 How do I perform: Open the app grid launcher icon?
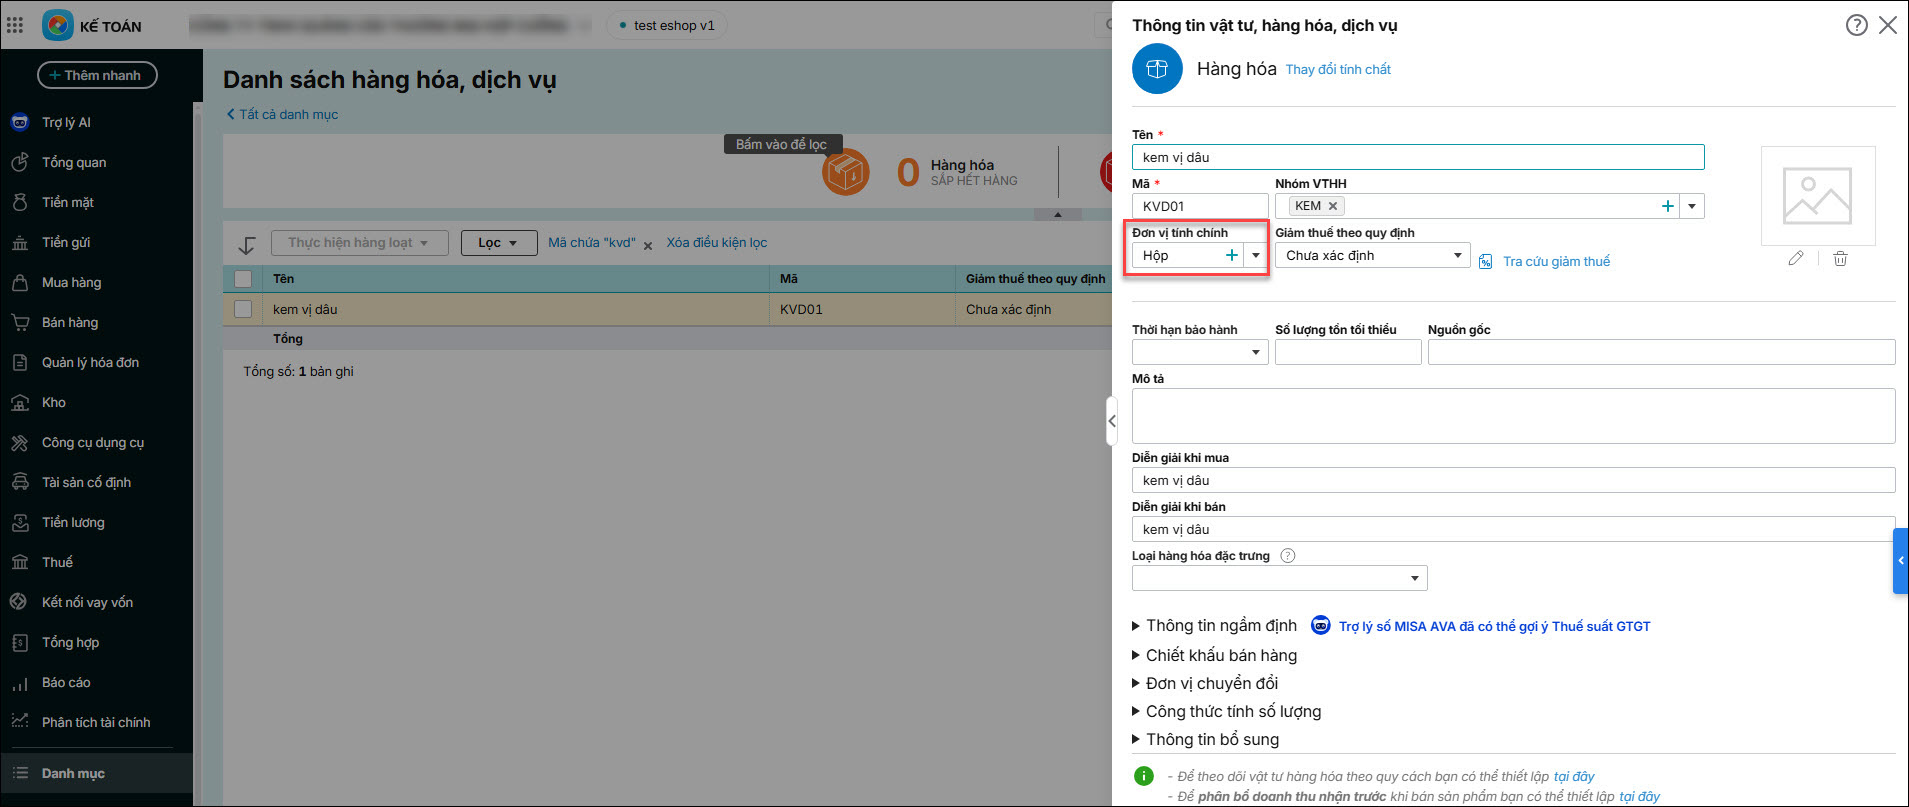(x=15, y=25)
